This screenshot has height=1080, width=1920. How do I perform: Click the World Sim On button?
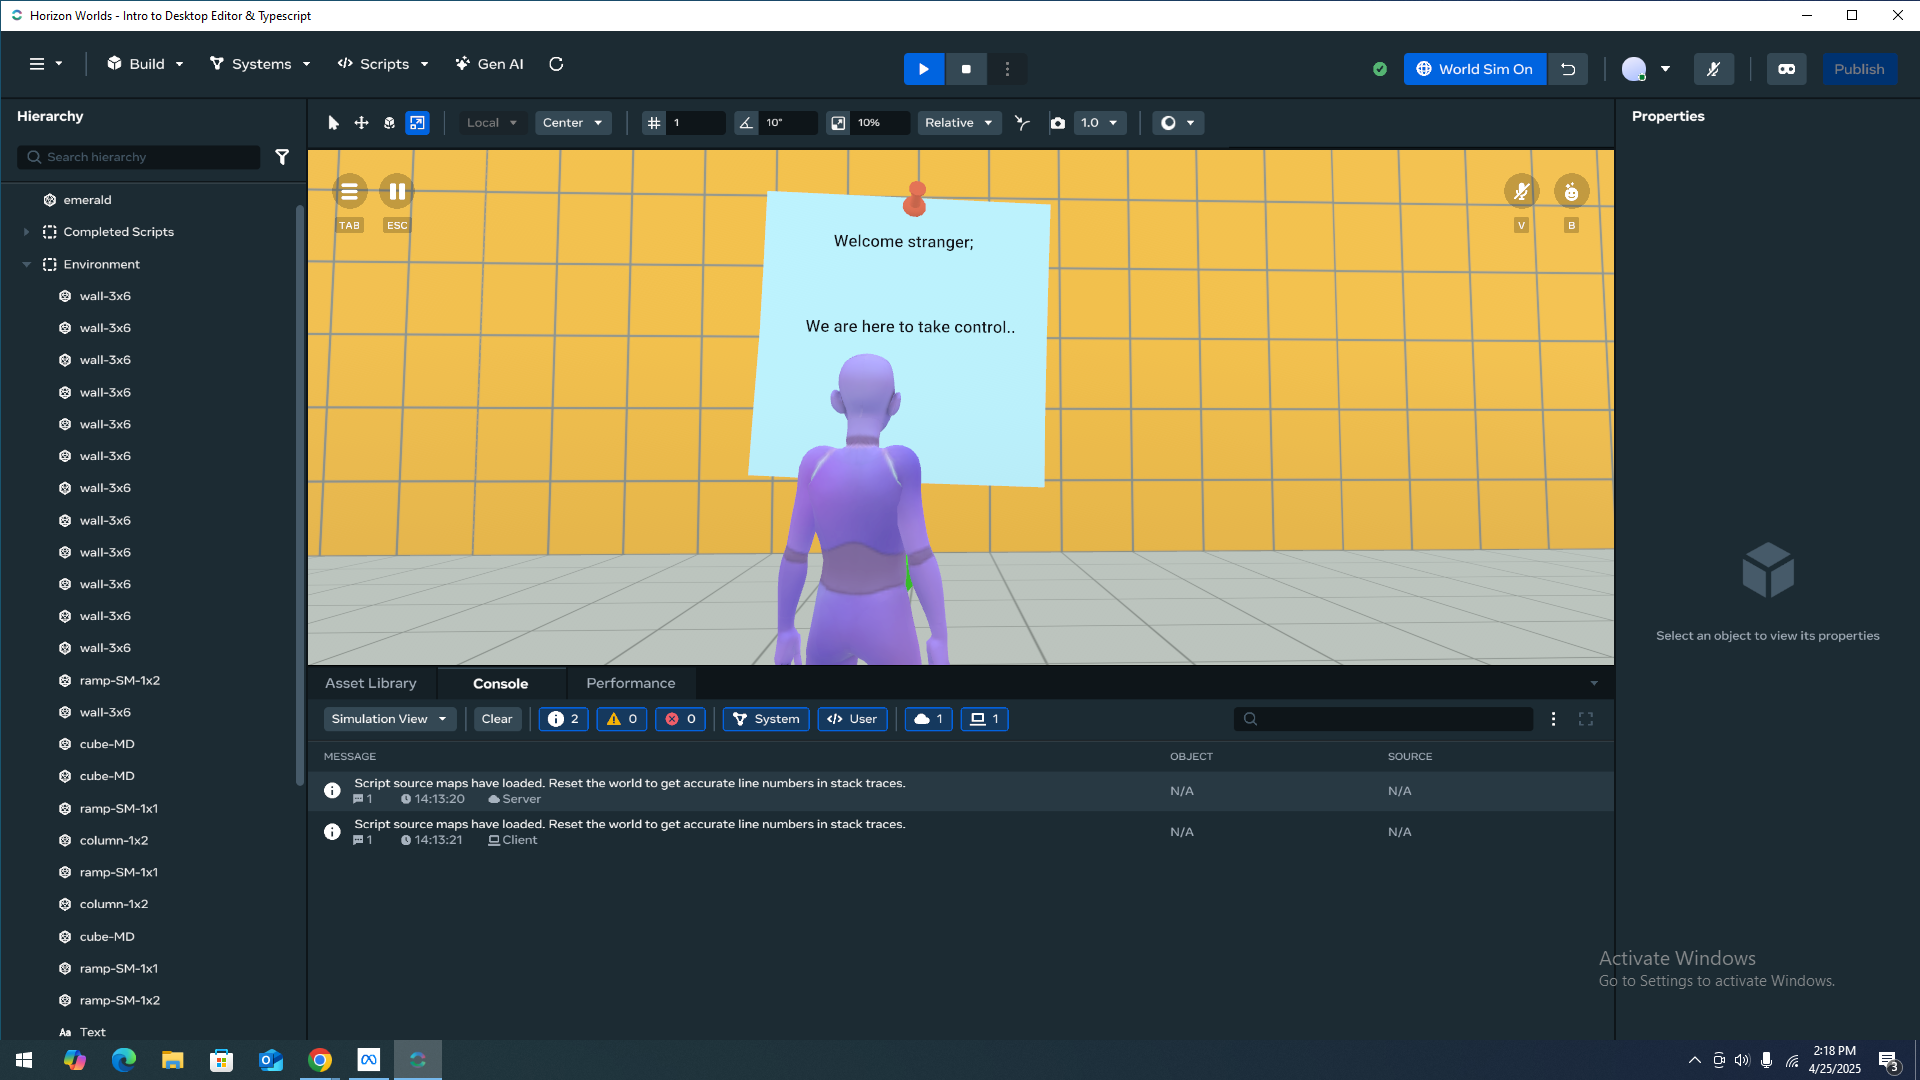click(1474, 69)
